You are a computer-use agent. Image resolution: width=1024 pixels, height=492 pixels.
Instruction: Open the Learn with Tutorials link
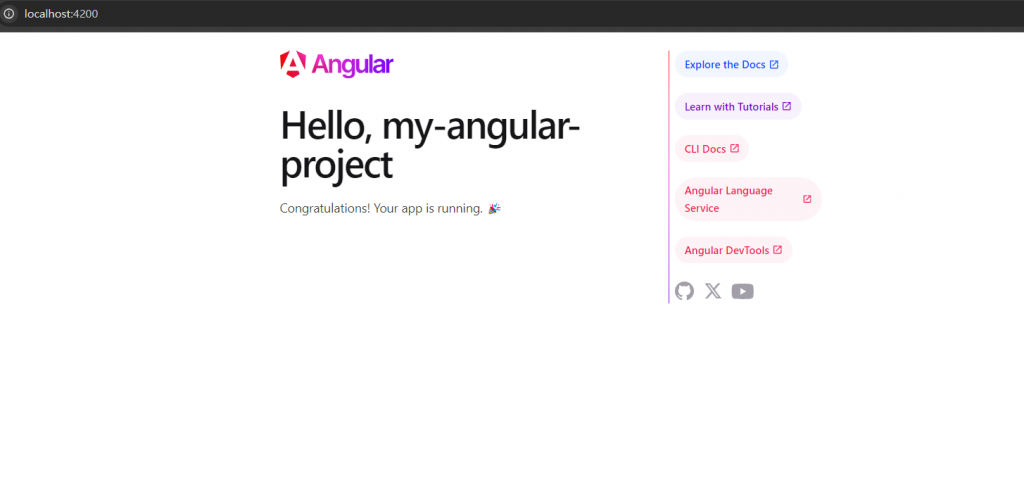point(738,107)
